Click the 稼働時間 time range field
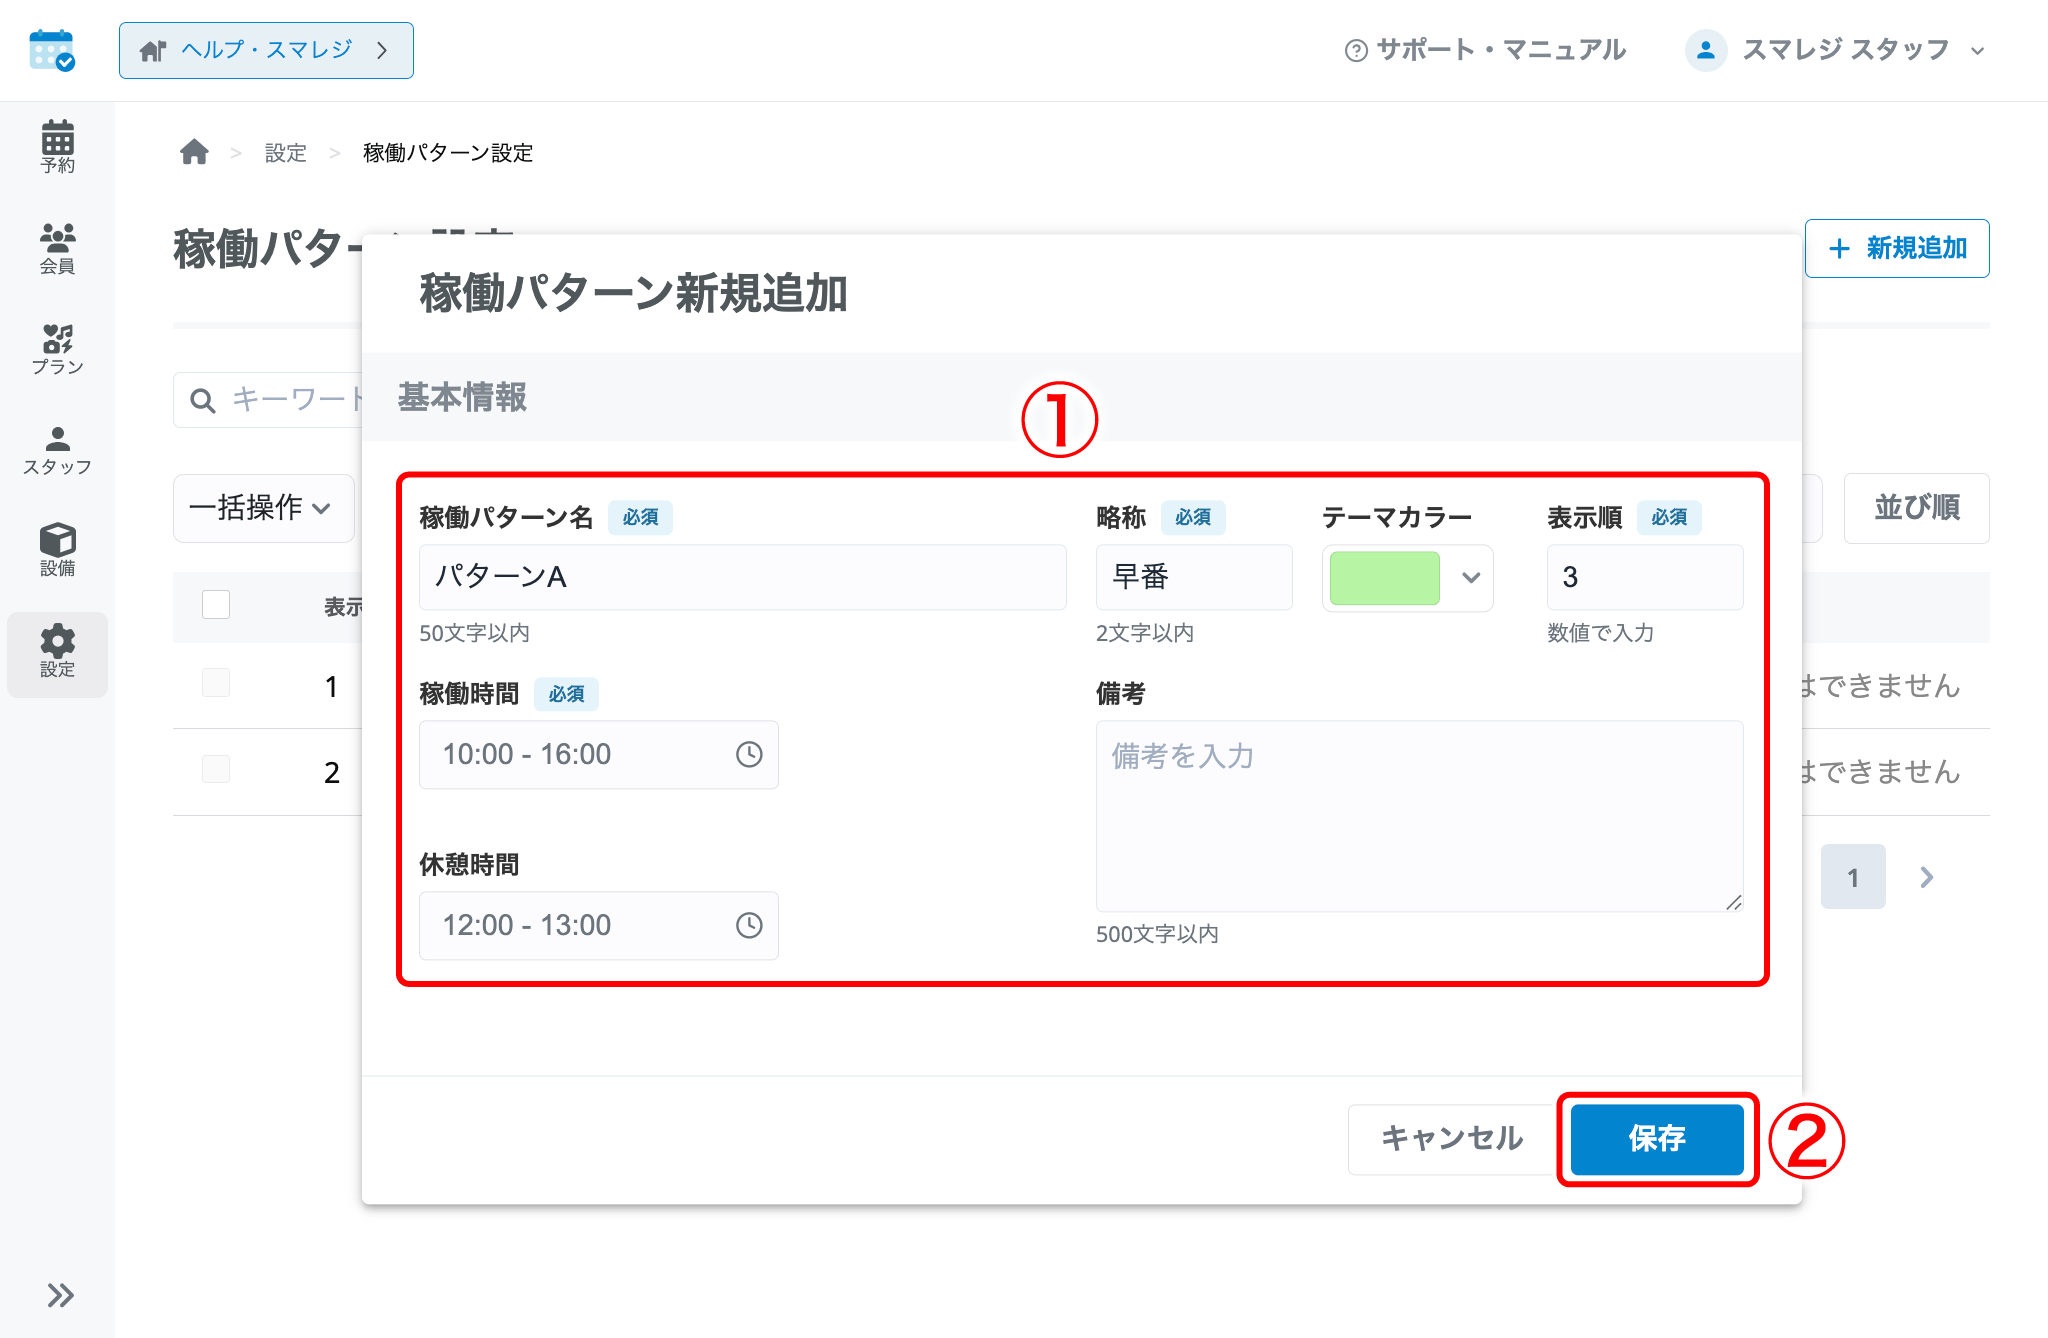2048x1338 pixels. point(599,755)
